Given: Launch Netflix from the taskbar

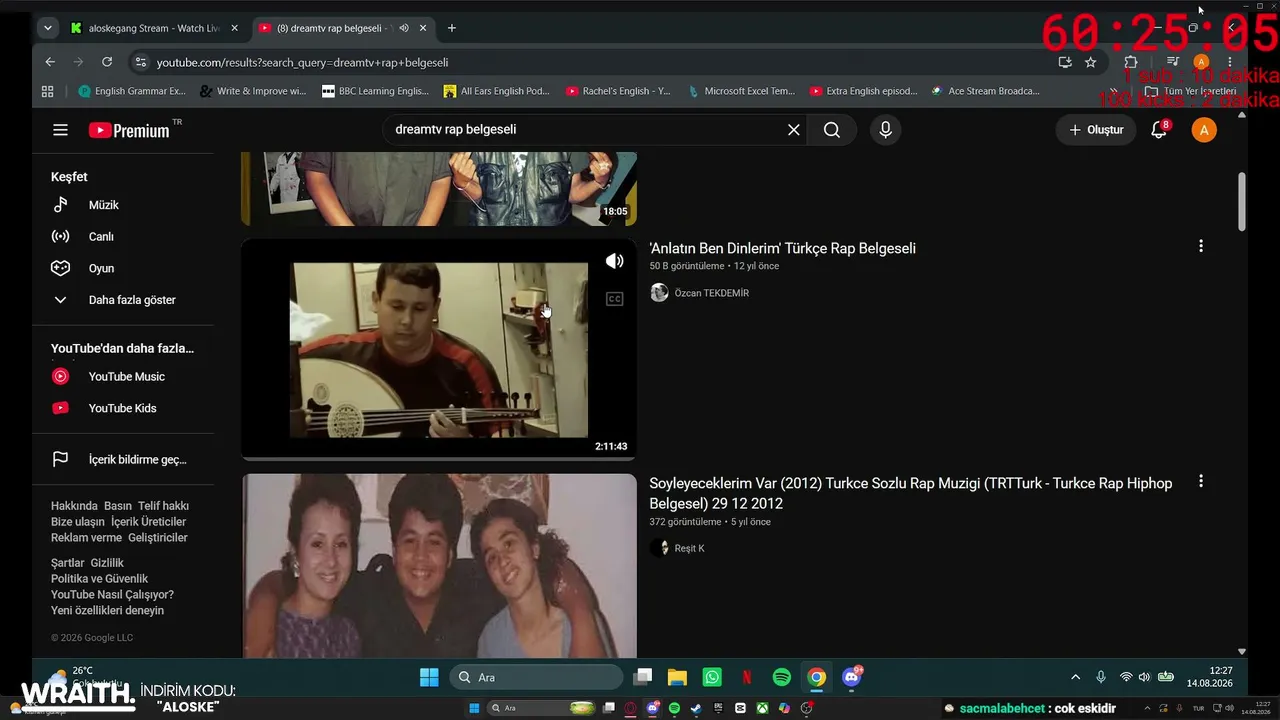Looking at the screenshot, I should pyautogui.click(x=747, y=677).
